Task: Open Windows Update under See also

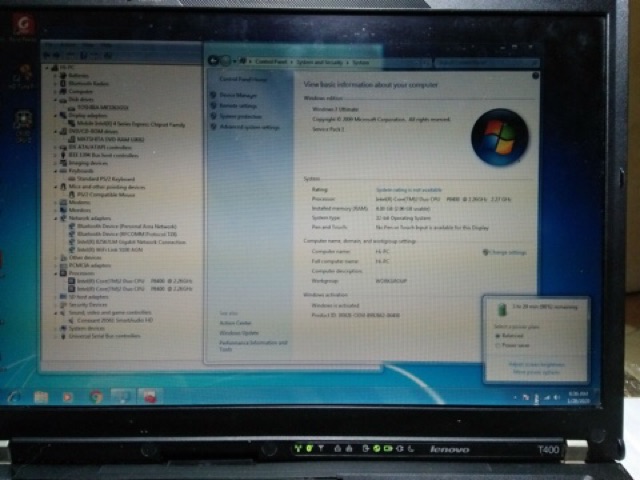Action: click(x=238, y=332)
